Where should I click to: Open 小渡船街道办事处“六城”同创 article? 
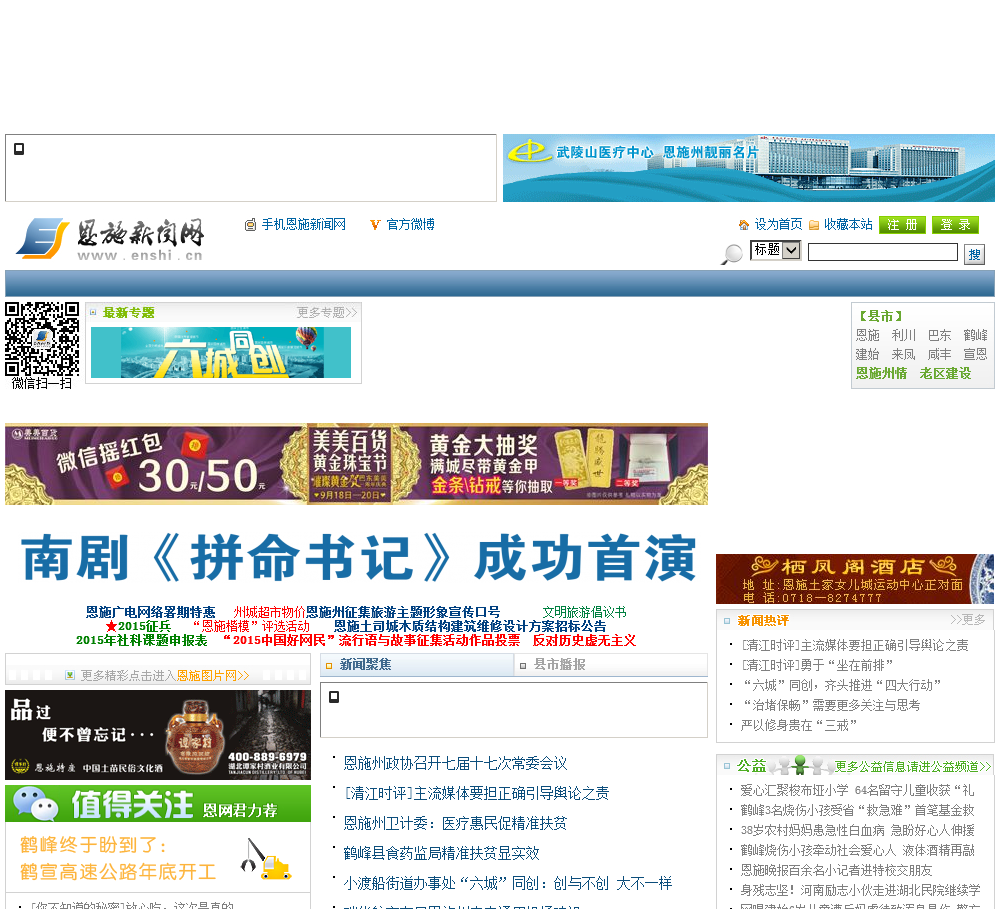508,883
